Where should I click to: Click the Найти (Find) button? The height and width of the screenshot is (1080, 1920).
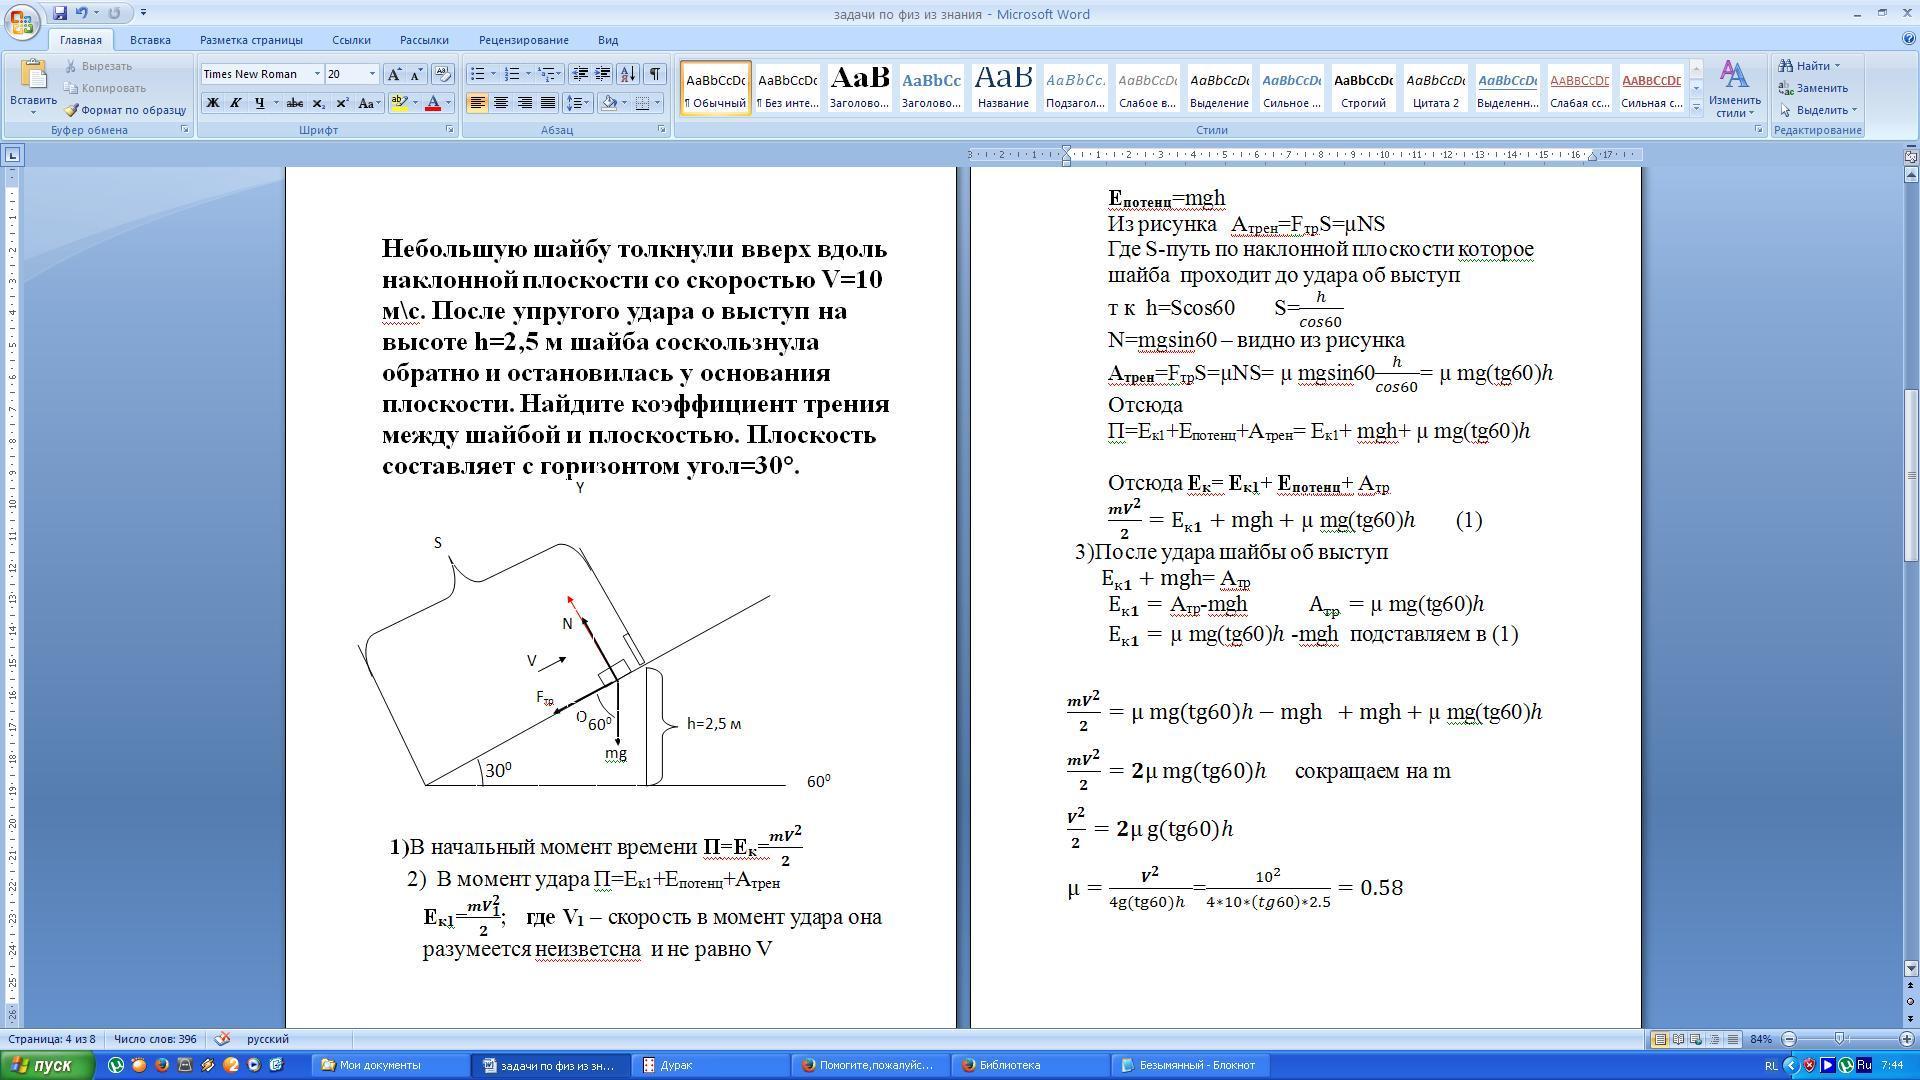click(1809, 66)
